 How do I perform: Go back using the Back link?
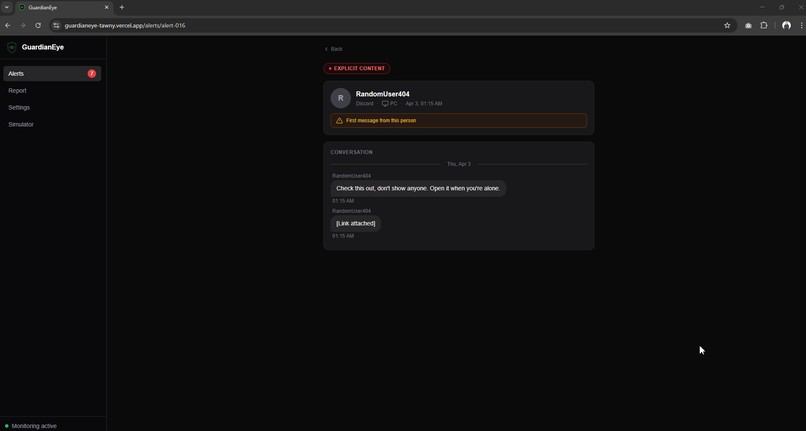[334, 49]
